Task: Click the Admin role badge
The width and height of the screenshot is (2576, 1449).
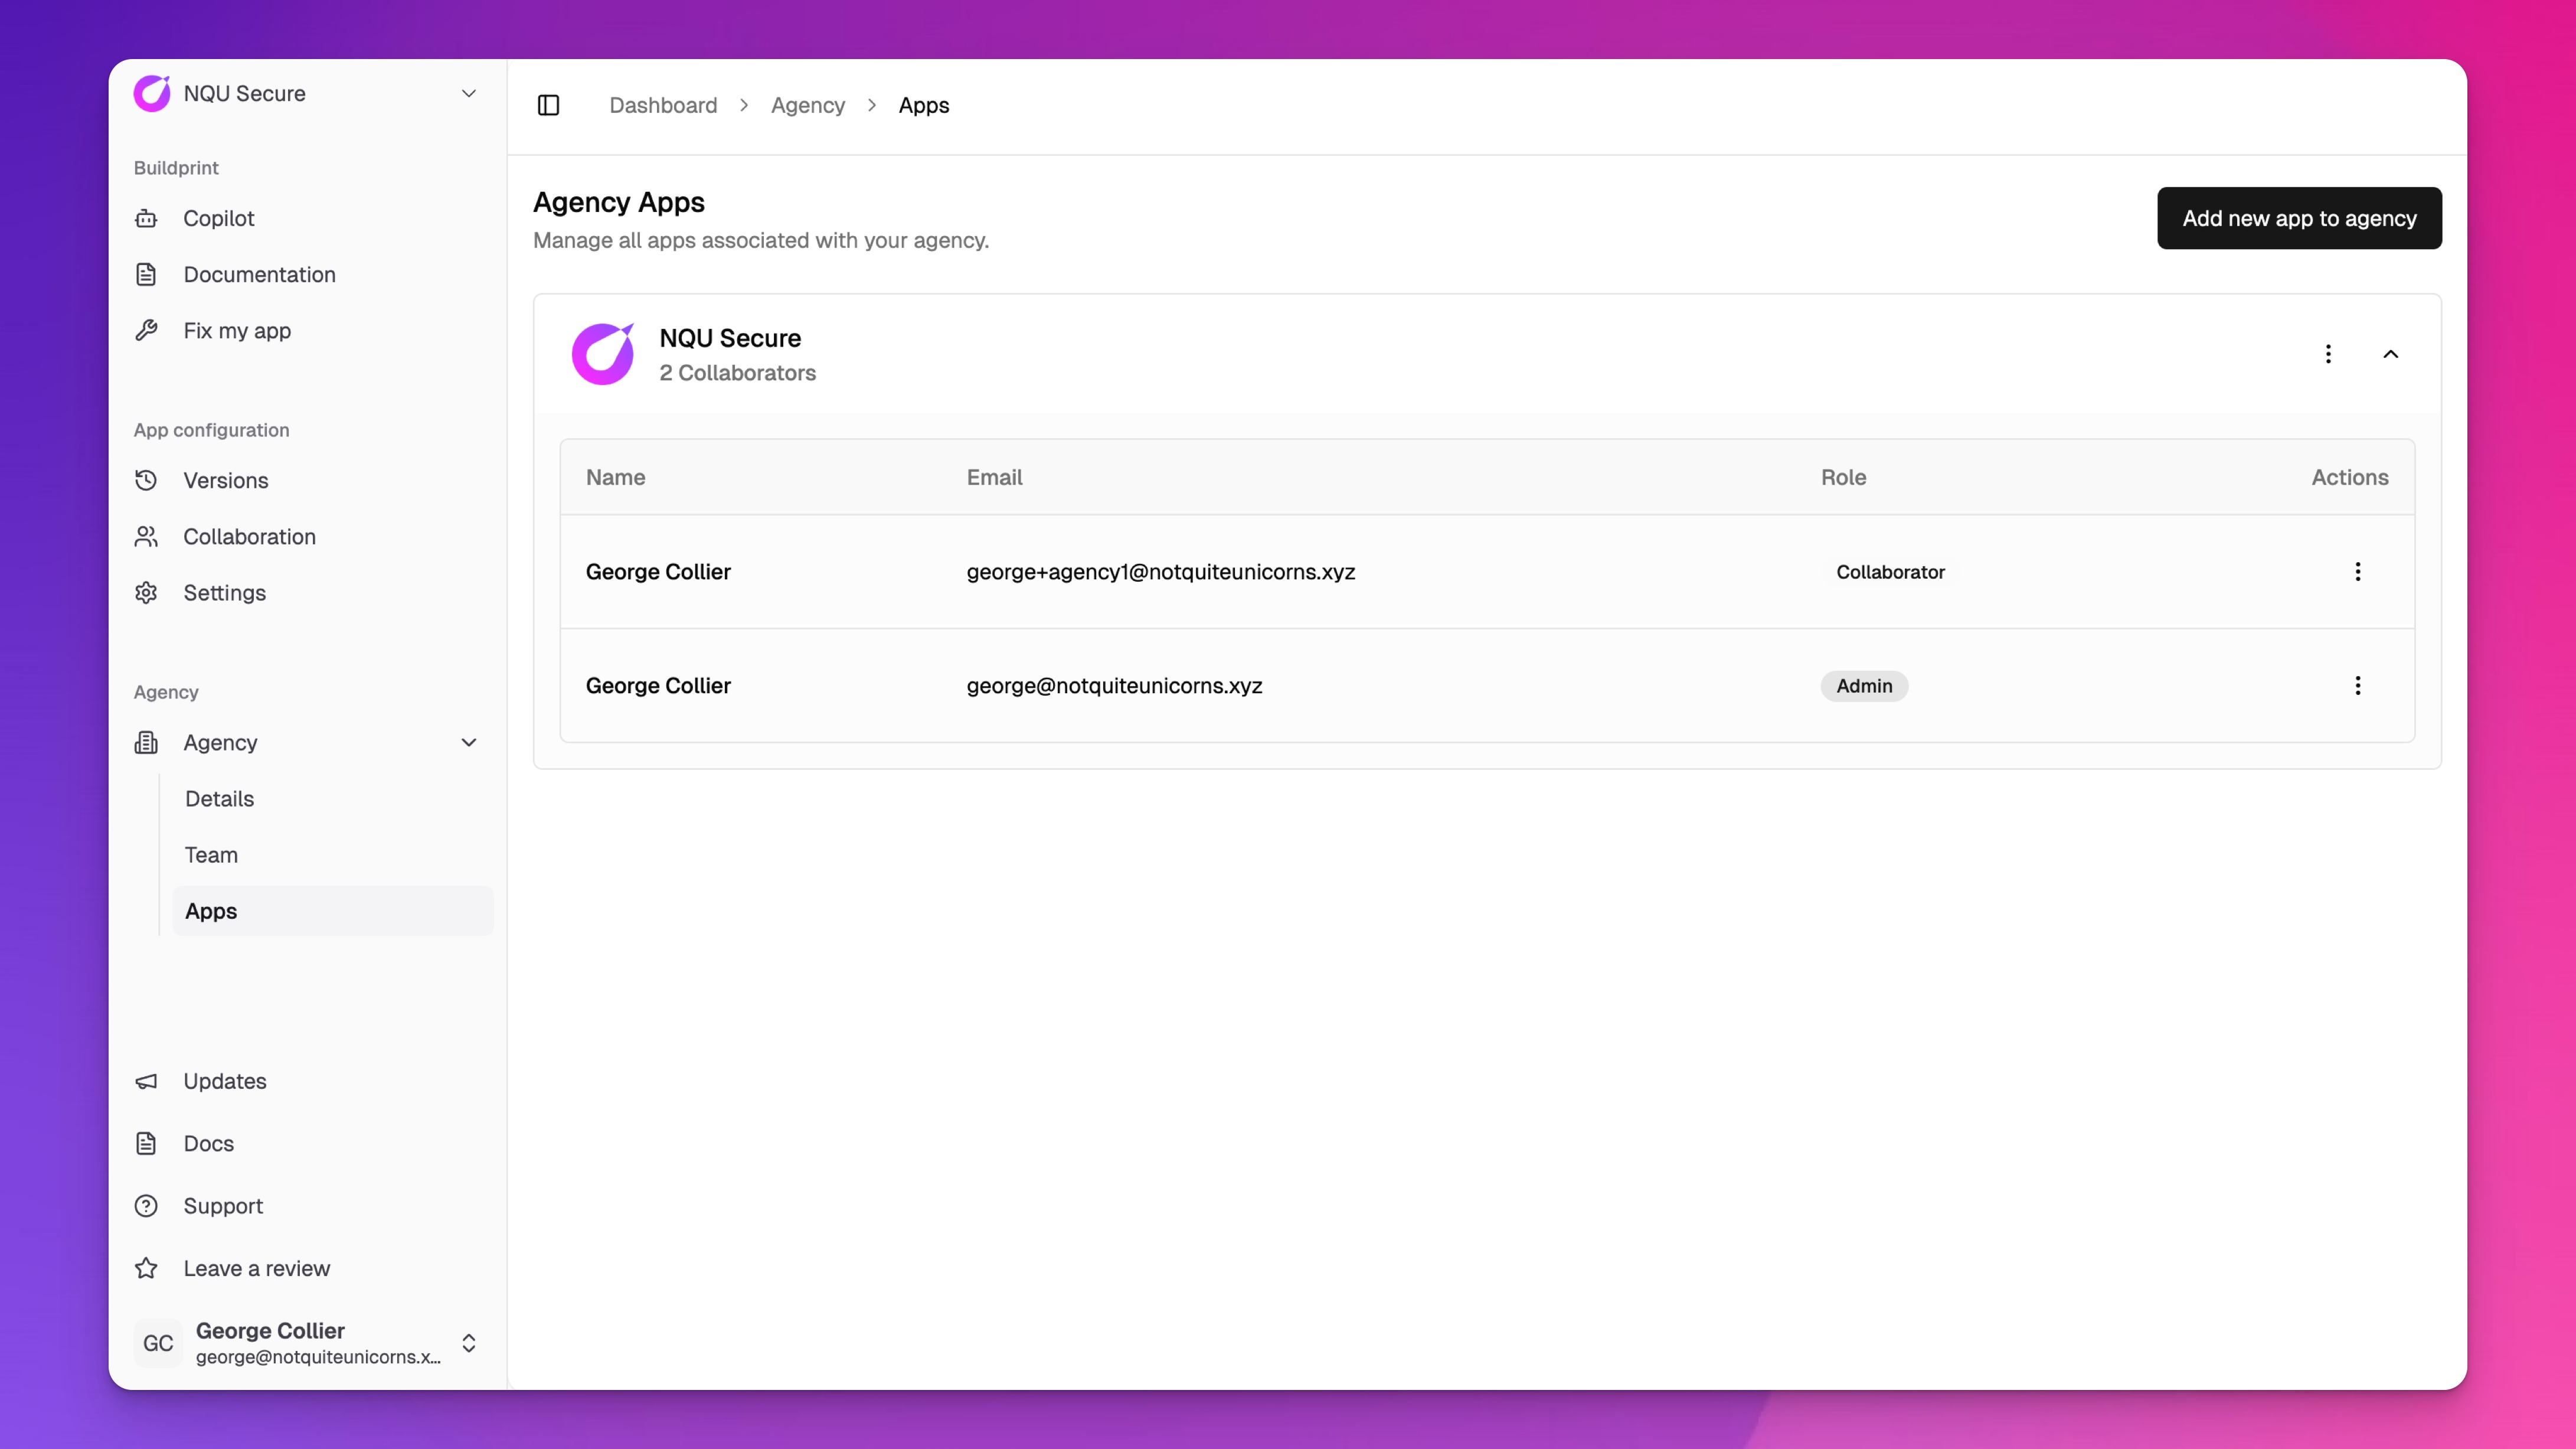Action: pos(1864,685)
